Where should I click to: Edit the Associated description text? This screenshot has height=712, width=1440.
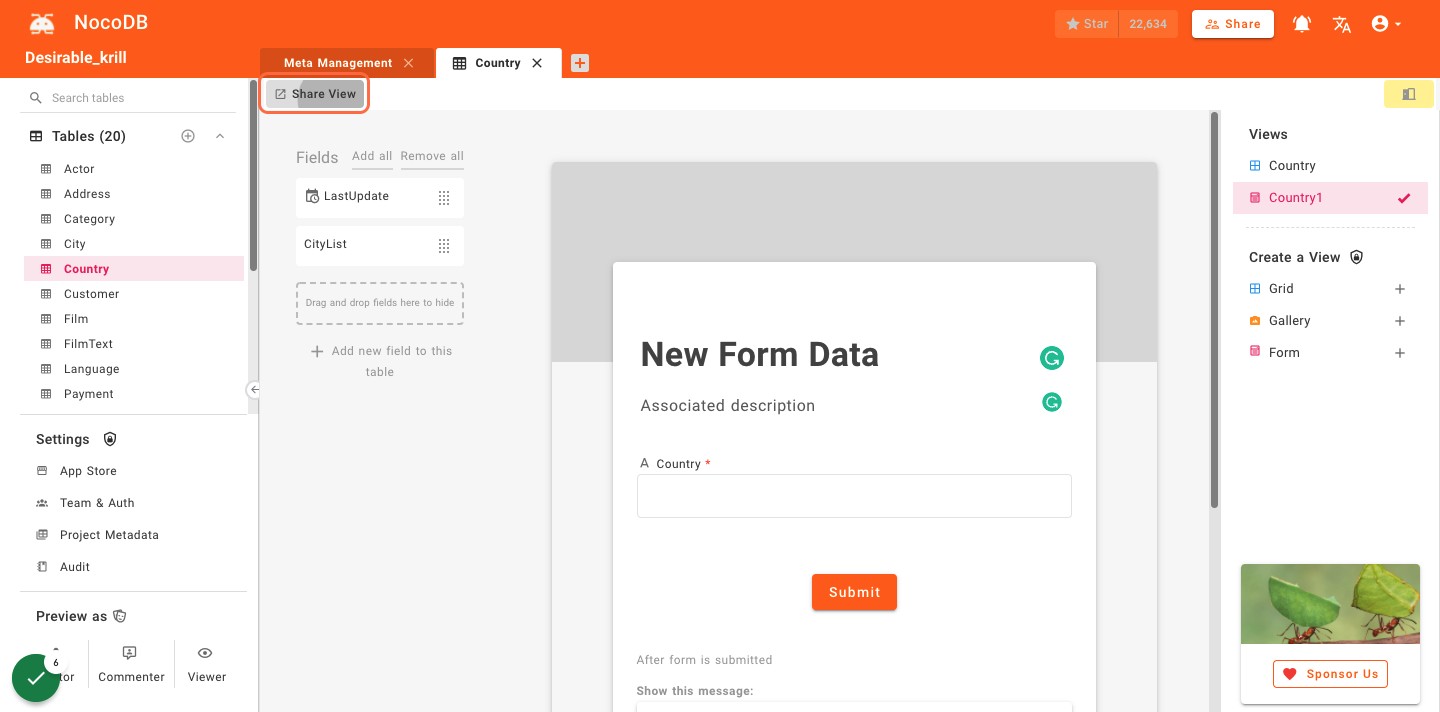[728, 406]
